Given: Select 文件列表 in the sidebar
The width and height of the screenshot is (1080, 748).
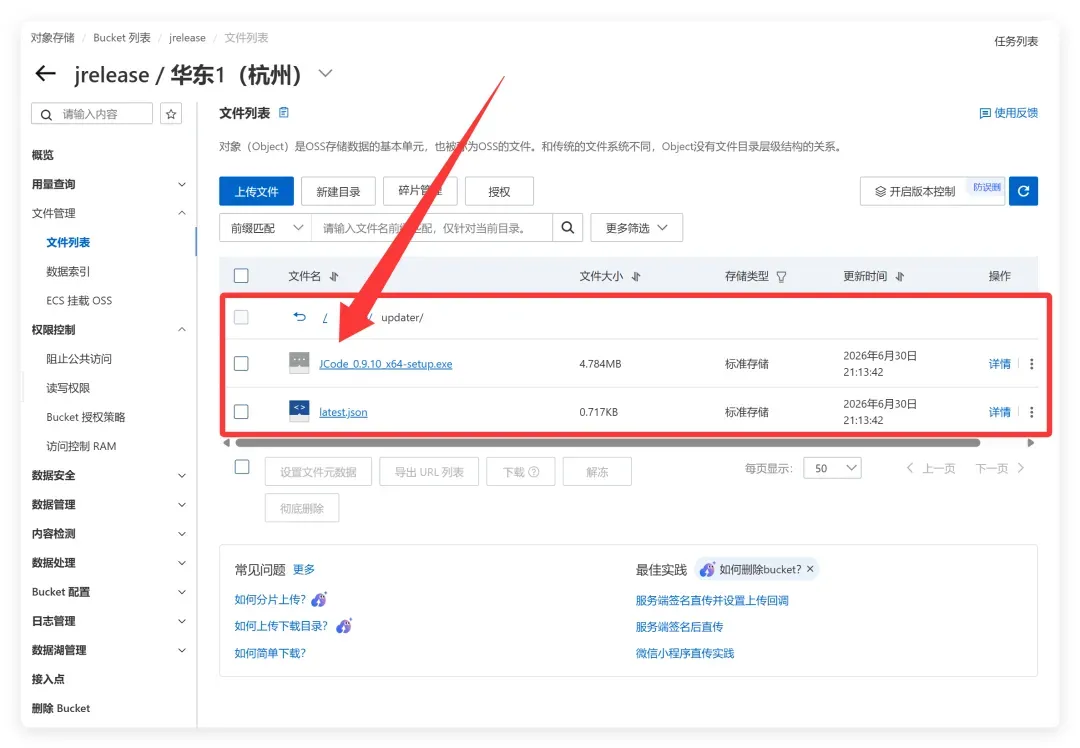Looking at the screenshot, I should (x=68, y=242).
